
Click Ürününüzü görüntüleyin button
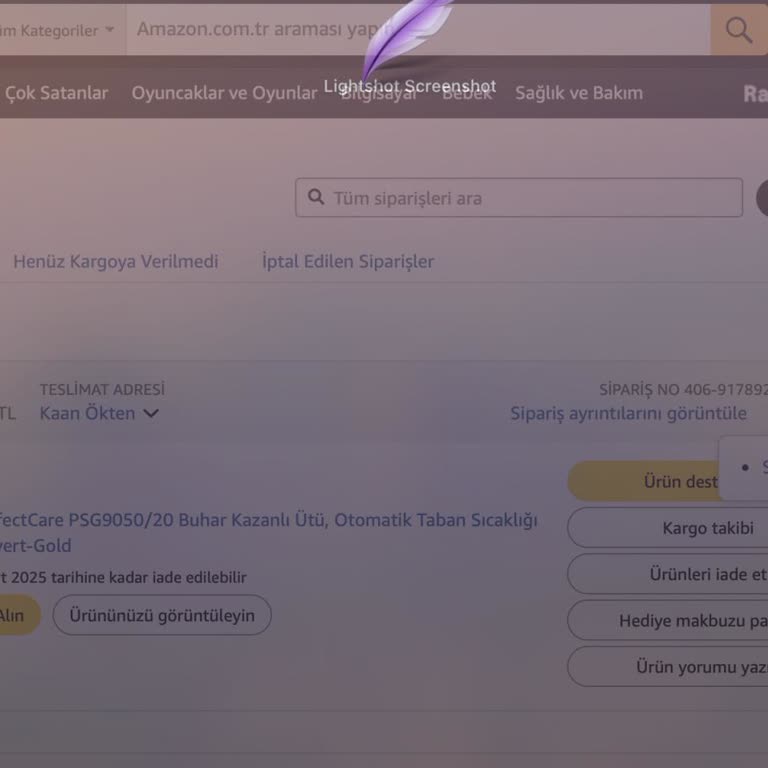pyautogui.click(x=162, y=615)
